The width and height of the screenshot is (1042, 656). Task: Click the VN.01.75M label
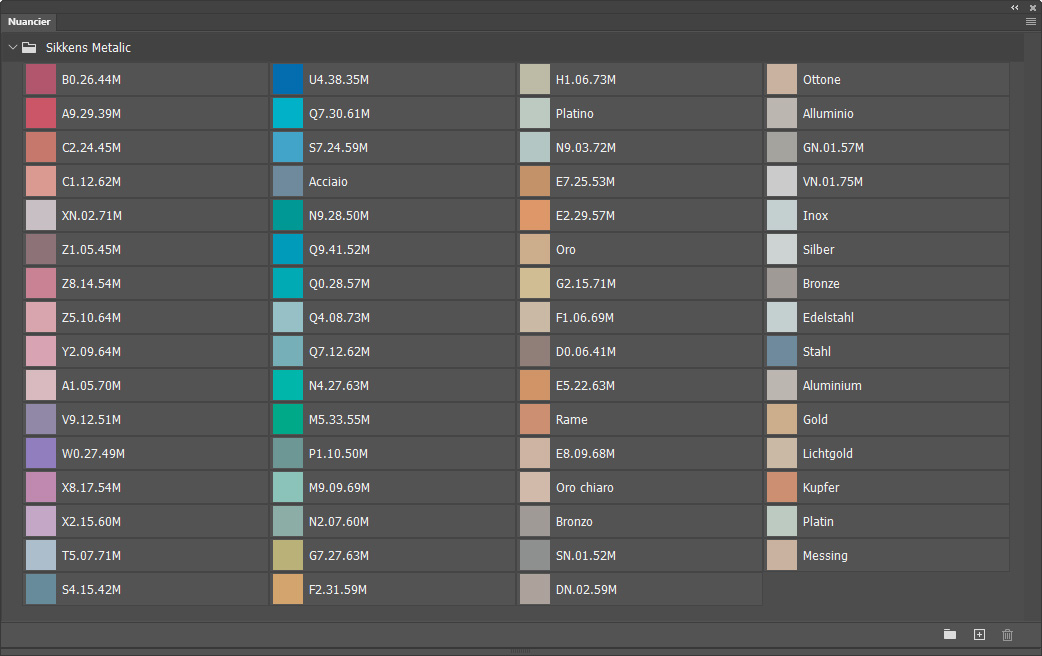coord(833,181)
